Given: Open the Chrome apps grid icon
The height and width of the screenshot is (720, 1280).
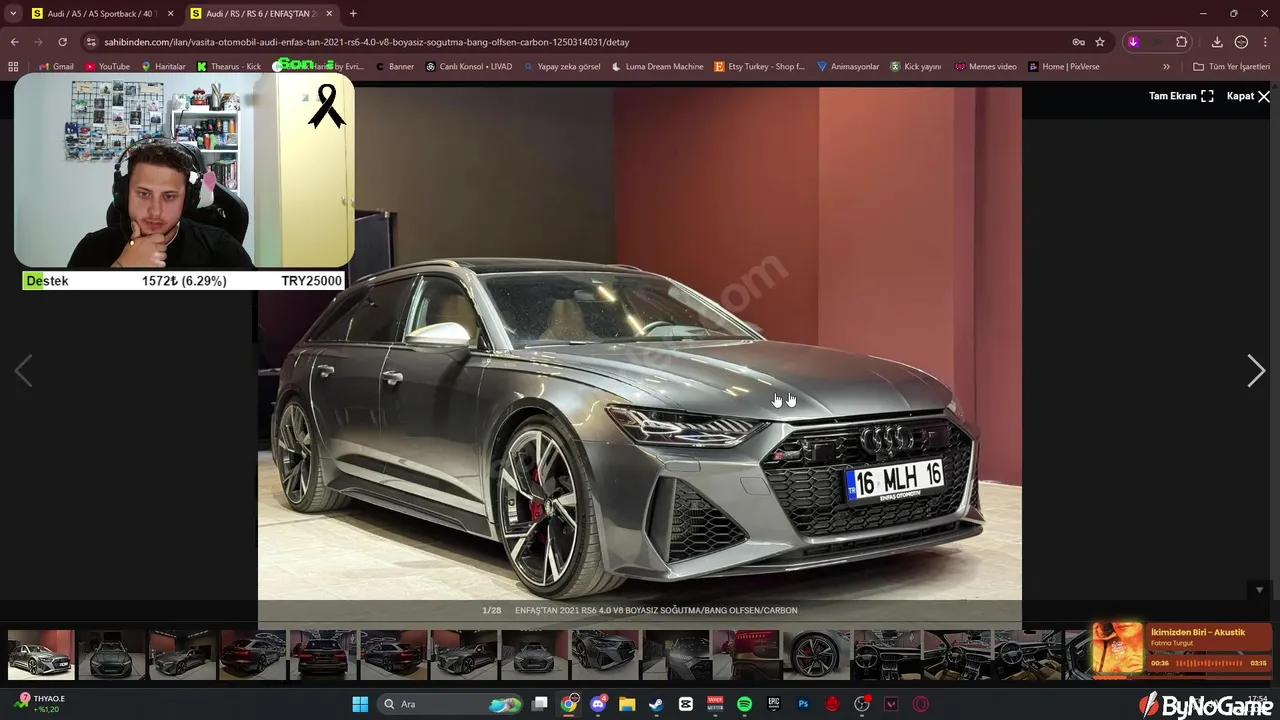Looking at the screenshot, I should [x=13, y=67].
